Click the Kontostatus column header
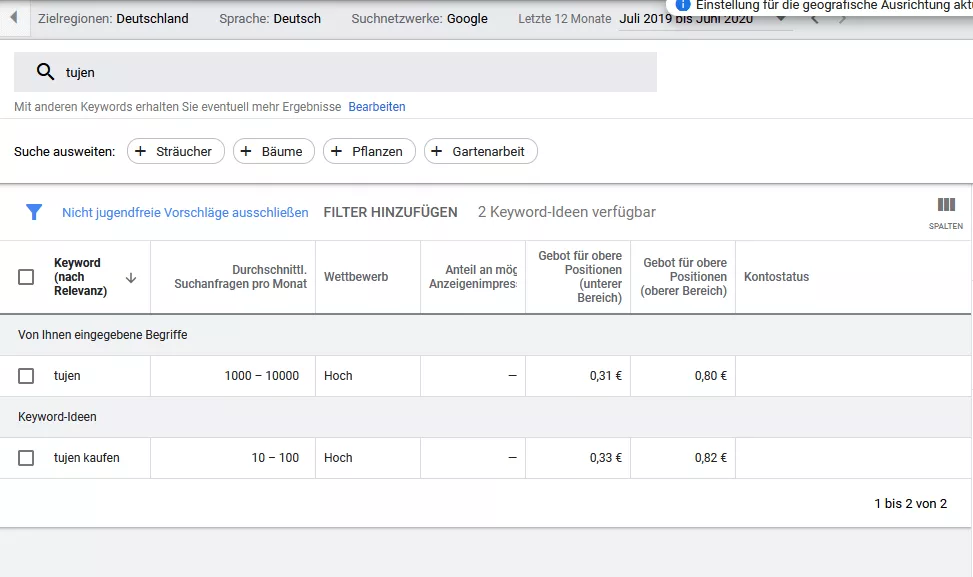The height and width of the screenshot is (577, 973). click(776, 277)
